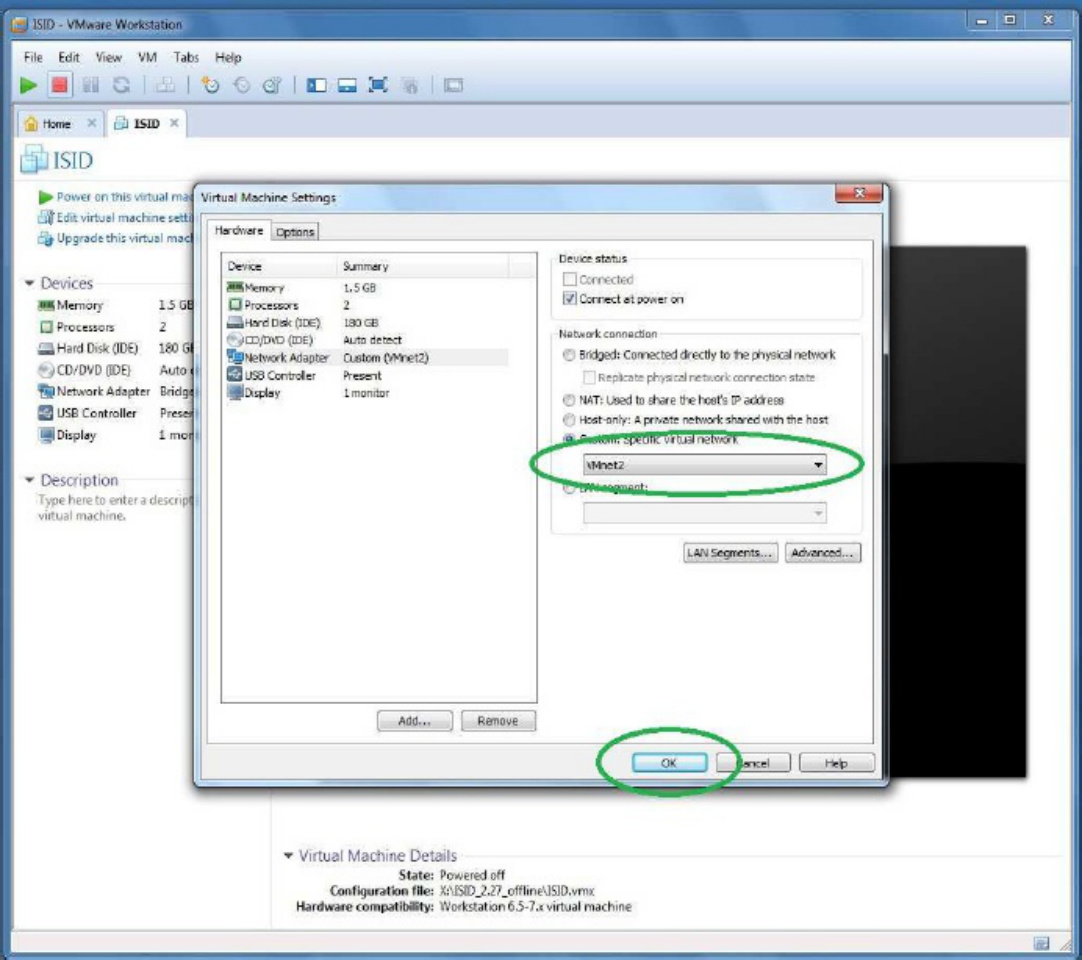This screenshot has height=960, width=1082.
Task: Collapse the Virtual Machine Details section
Action: (288, 856)
